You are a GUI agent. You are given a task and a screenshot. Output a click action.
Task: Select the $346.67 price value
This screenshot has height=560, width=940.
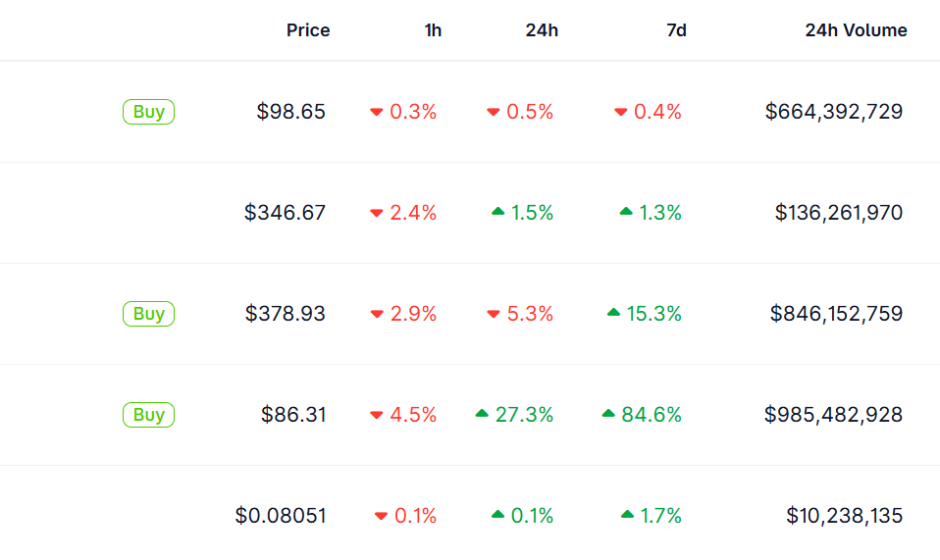pyautogui.click(x=285, y=213)
